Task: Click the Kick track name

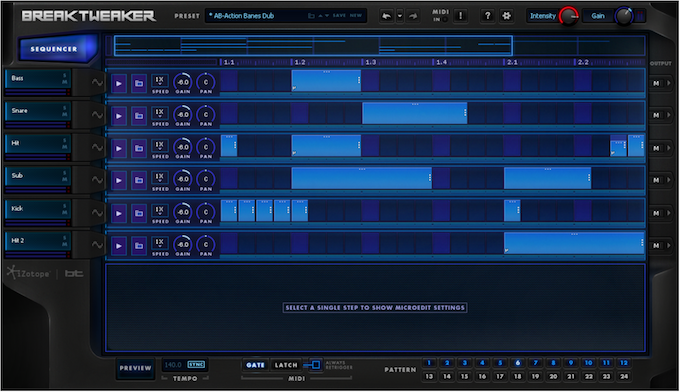Action: pos(17,209)
